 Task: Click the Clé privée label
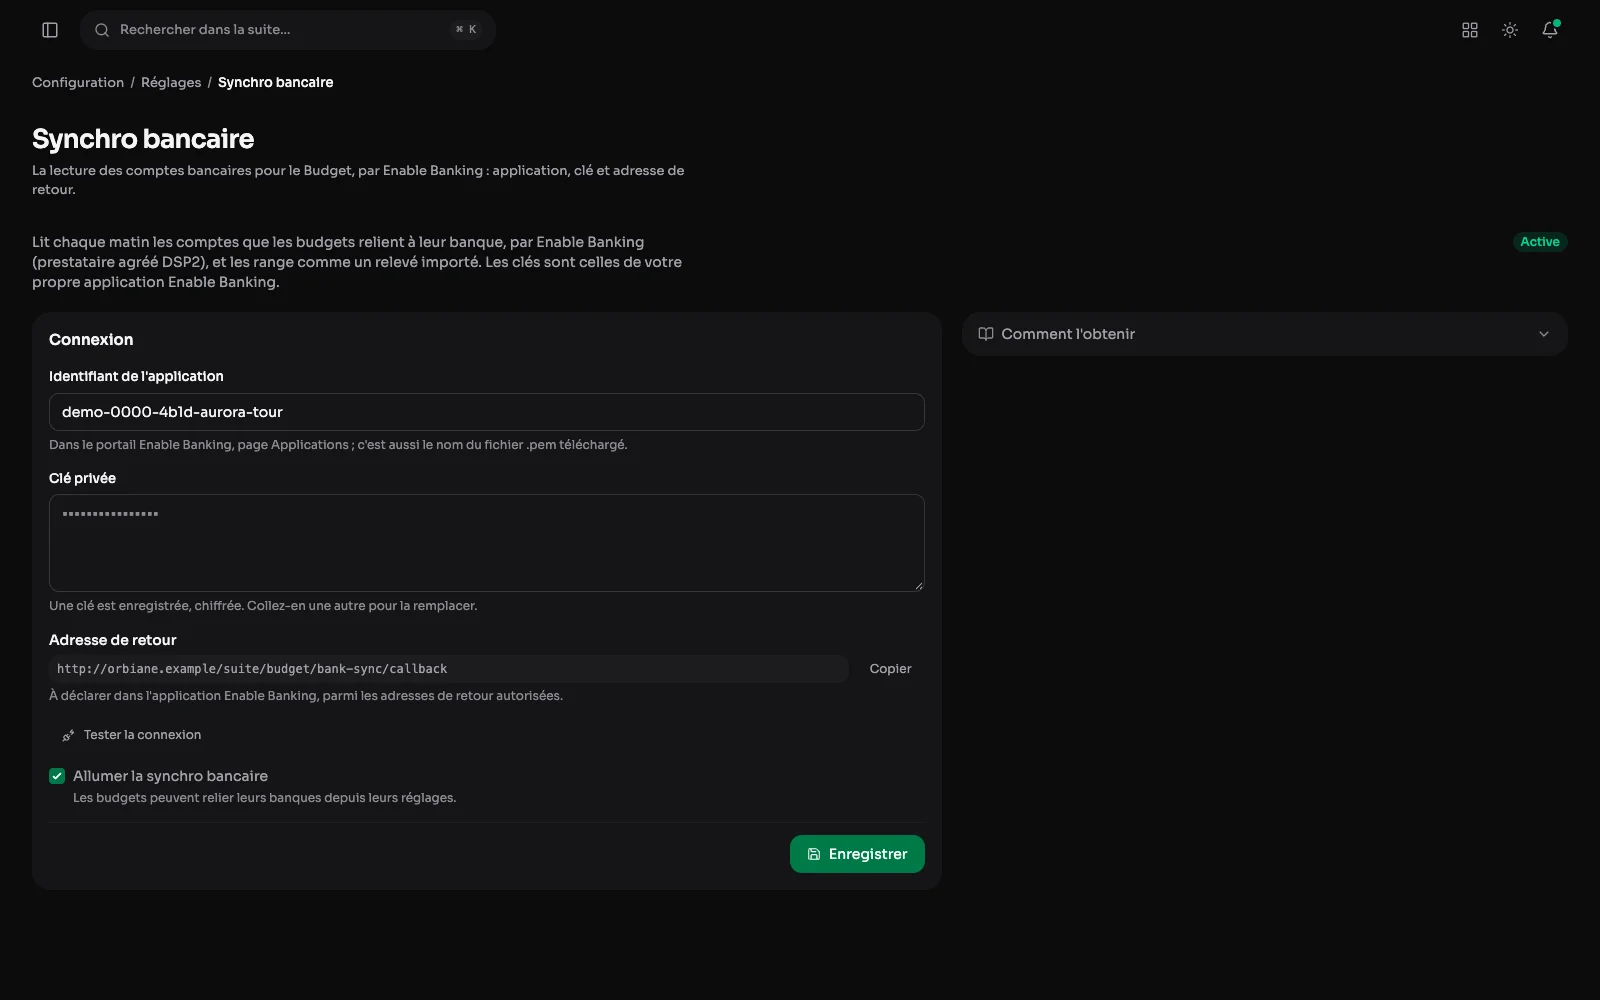pos(82,478)
